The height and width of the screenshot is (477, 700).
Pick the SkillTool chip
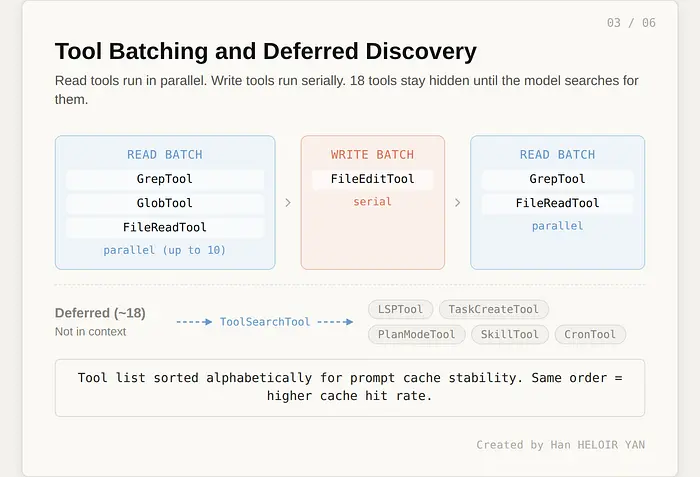click(x=509, y=335)
